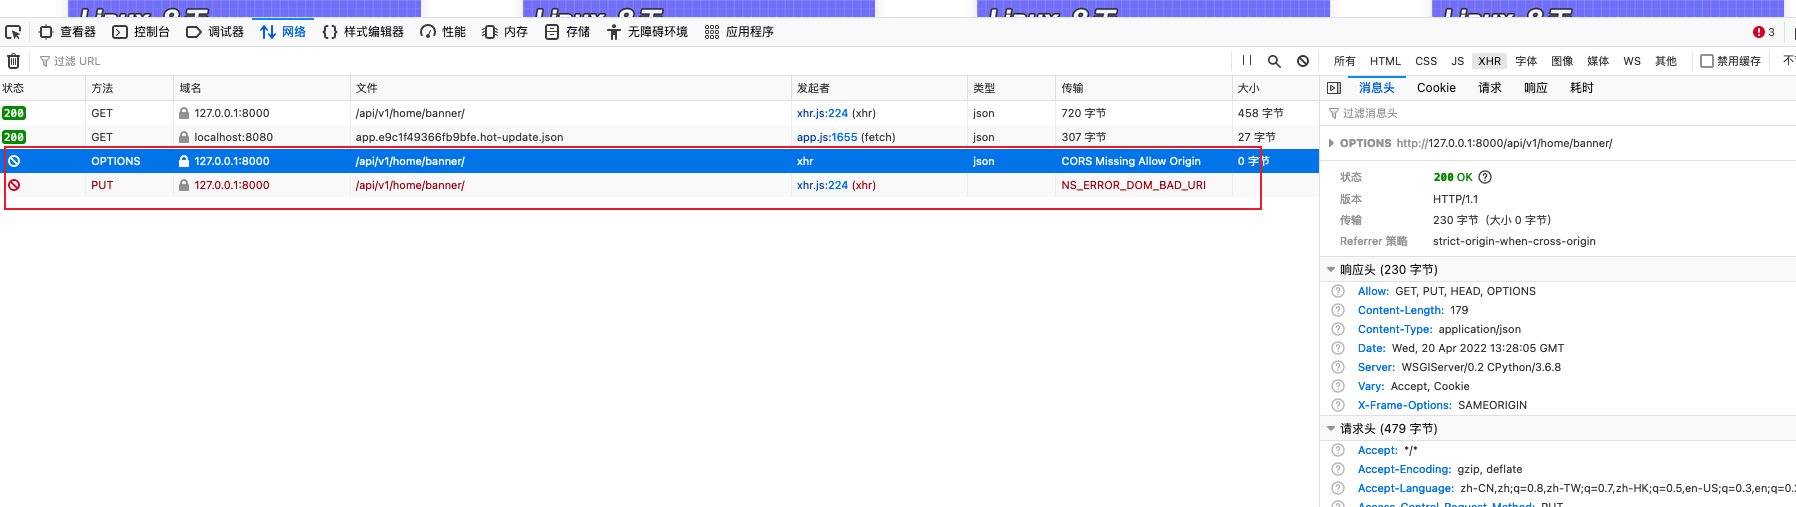Sort by the 文件 file column header

tap(571, 88)
